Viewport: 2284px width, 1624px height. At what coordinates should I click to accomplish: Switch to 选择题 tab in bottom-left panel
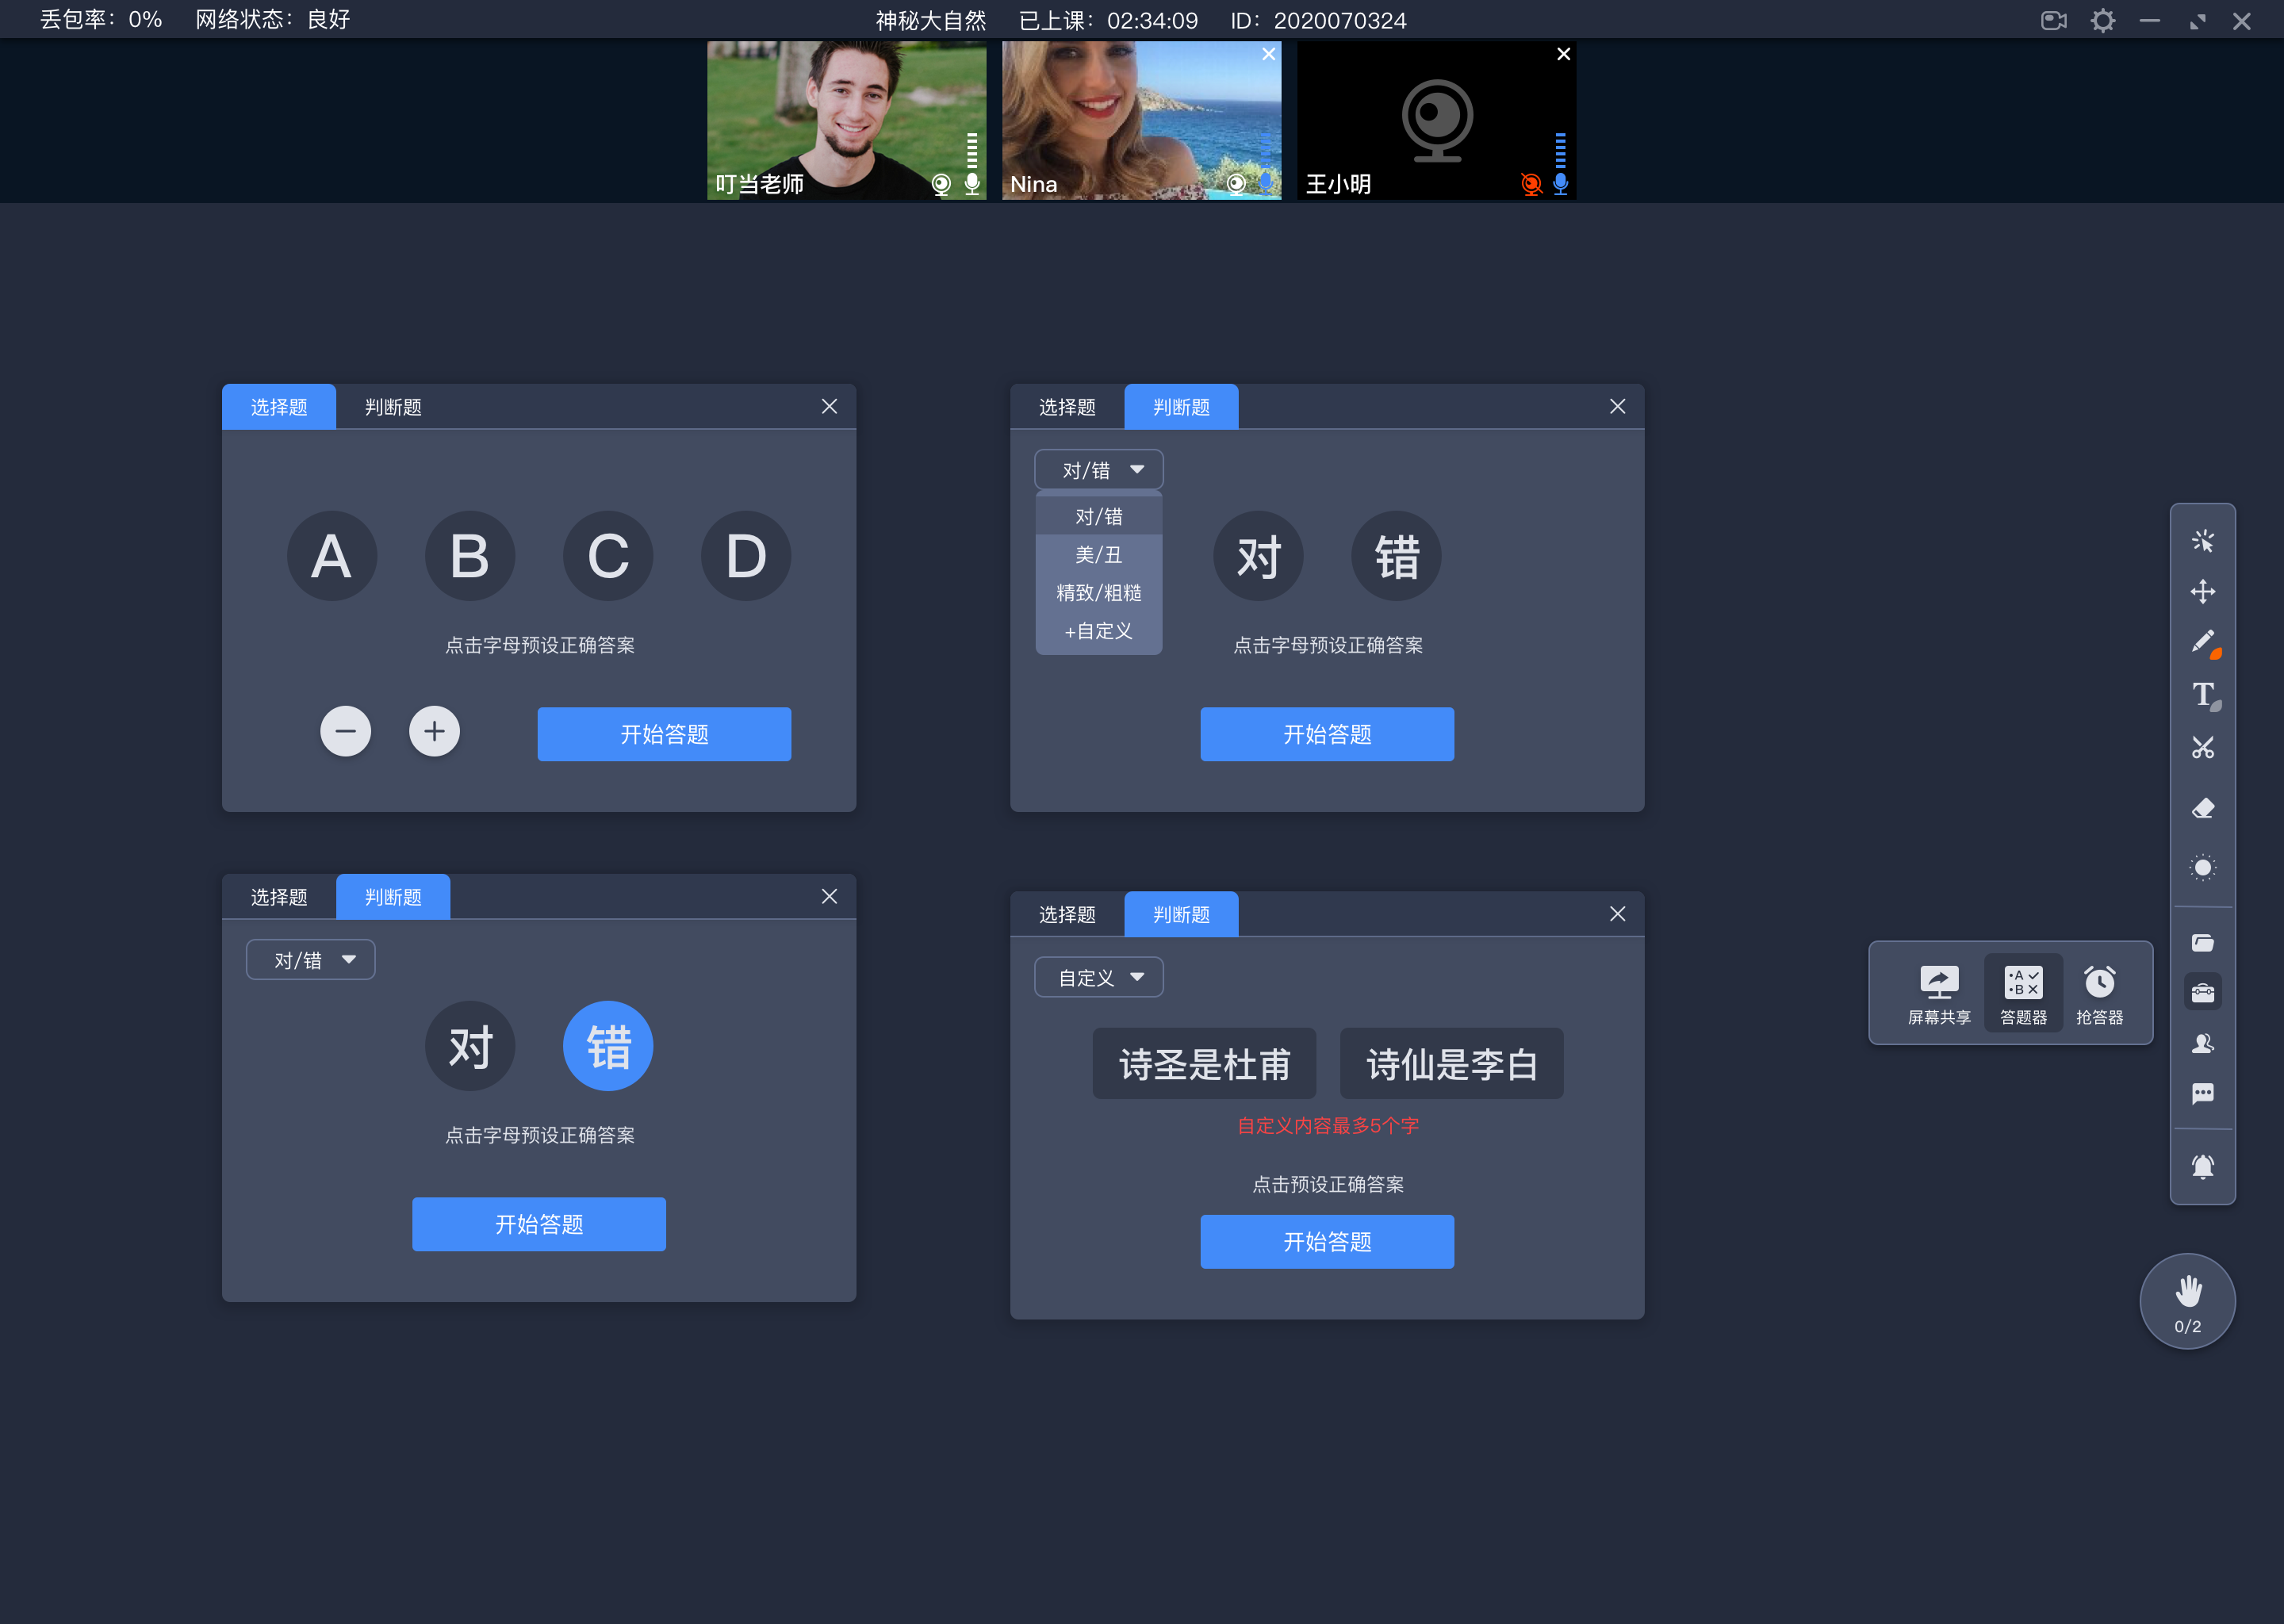(281, 896)
